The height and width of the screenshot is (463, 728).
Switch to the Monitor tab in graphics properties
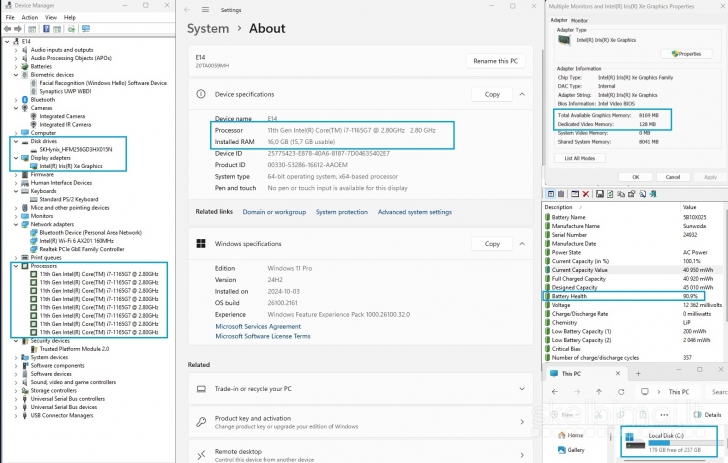579,20
